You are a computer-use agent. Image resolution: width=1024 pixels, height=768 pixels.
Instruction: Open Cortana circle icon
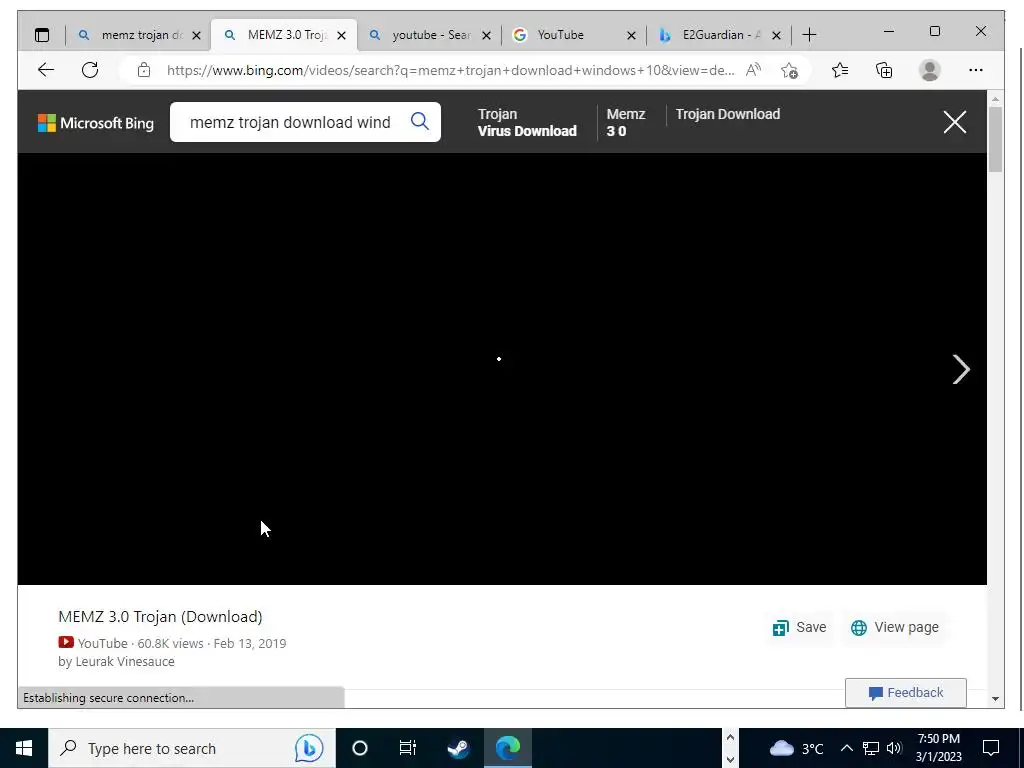(360, 748)
